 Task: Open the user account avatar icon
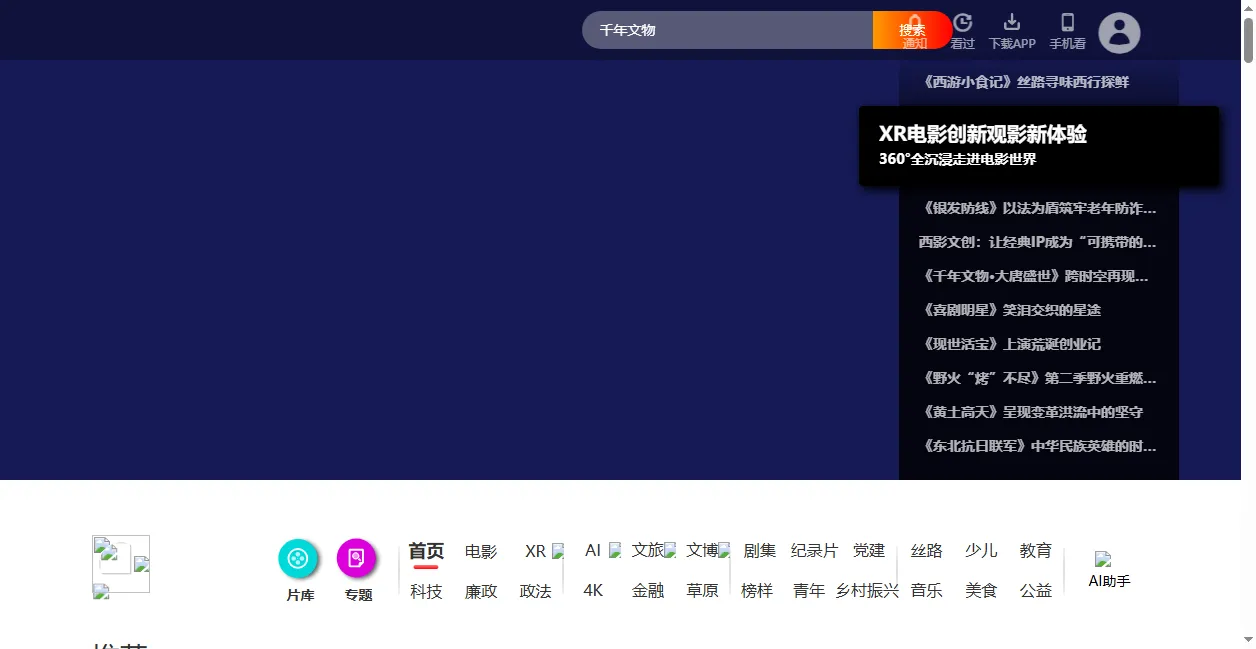[1119, 33]
